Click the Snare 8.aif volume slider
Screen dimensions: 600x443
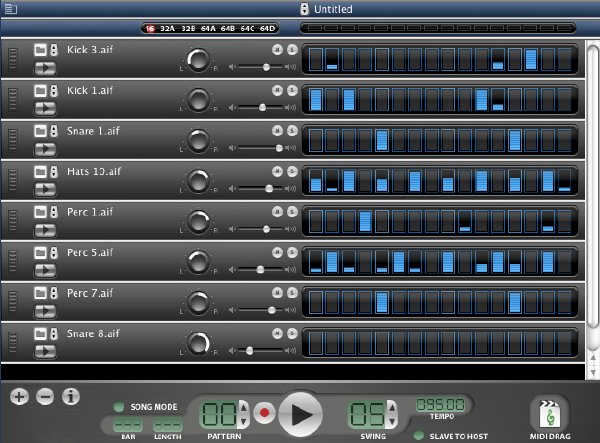tap(262, 350)
